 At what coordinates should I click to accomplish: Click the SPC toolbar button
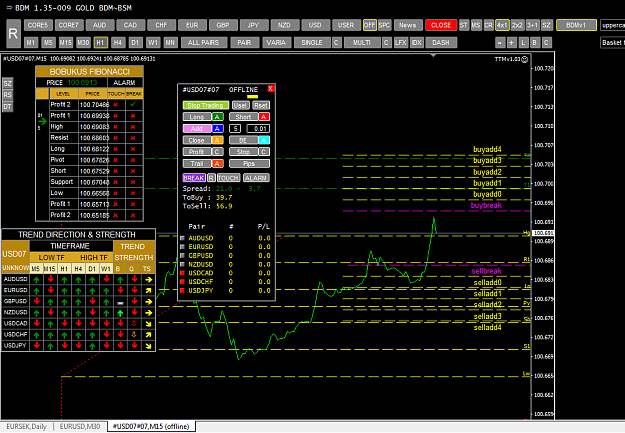pos(384,25)
